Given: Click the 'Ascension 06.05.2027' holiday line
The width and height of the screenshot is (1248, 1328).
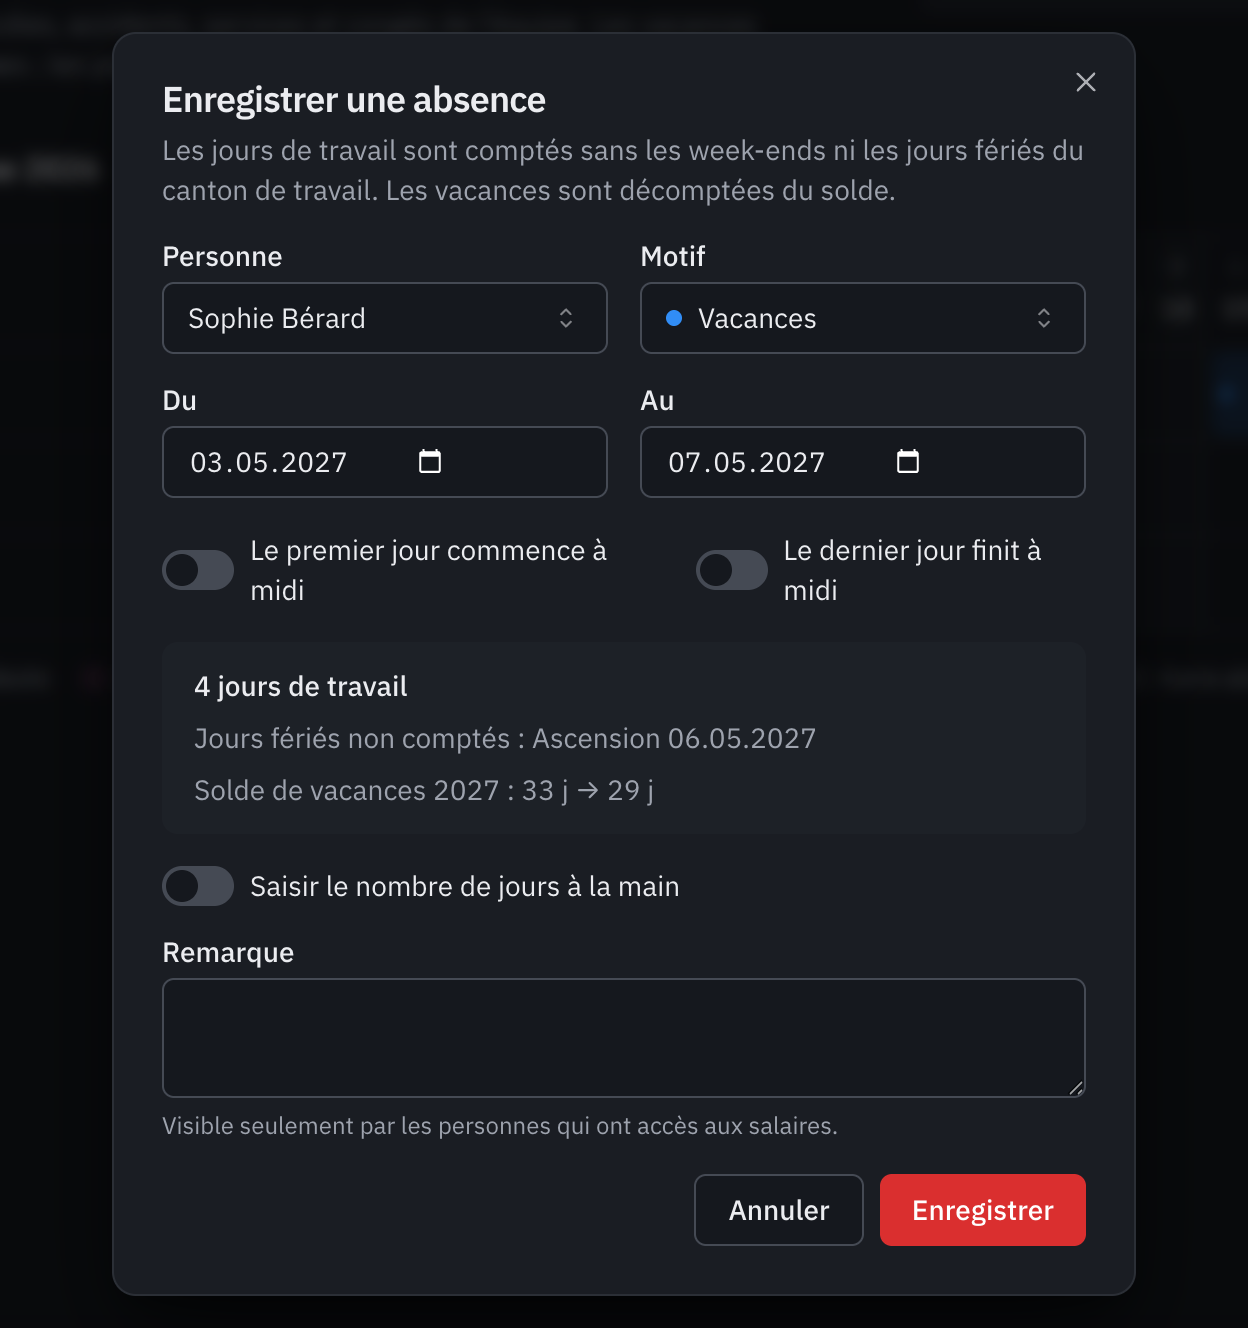Looking at the screenshot, I should [505, 739].
